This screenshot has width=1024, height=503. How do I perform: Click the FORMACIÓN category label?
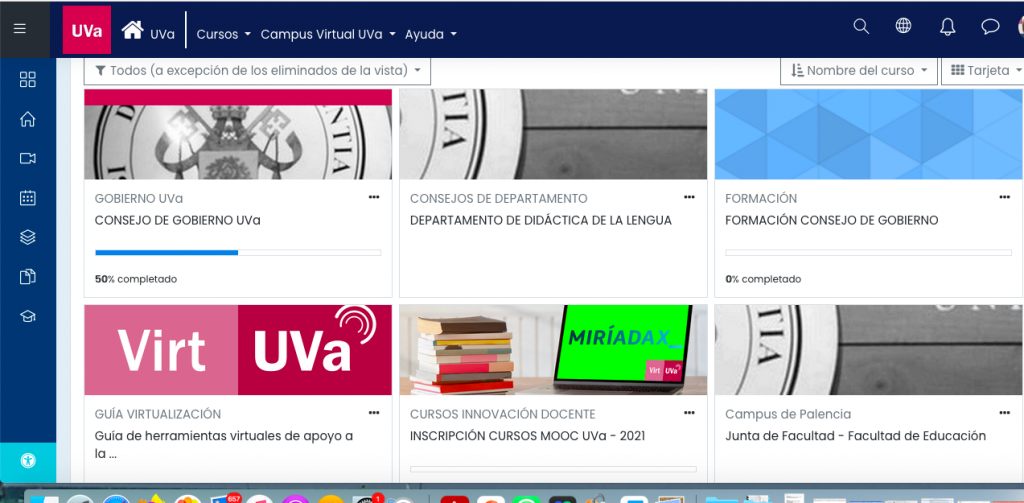coord(761,198)
